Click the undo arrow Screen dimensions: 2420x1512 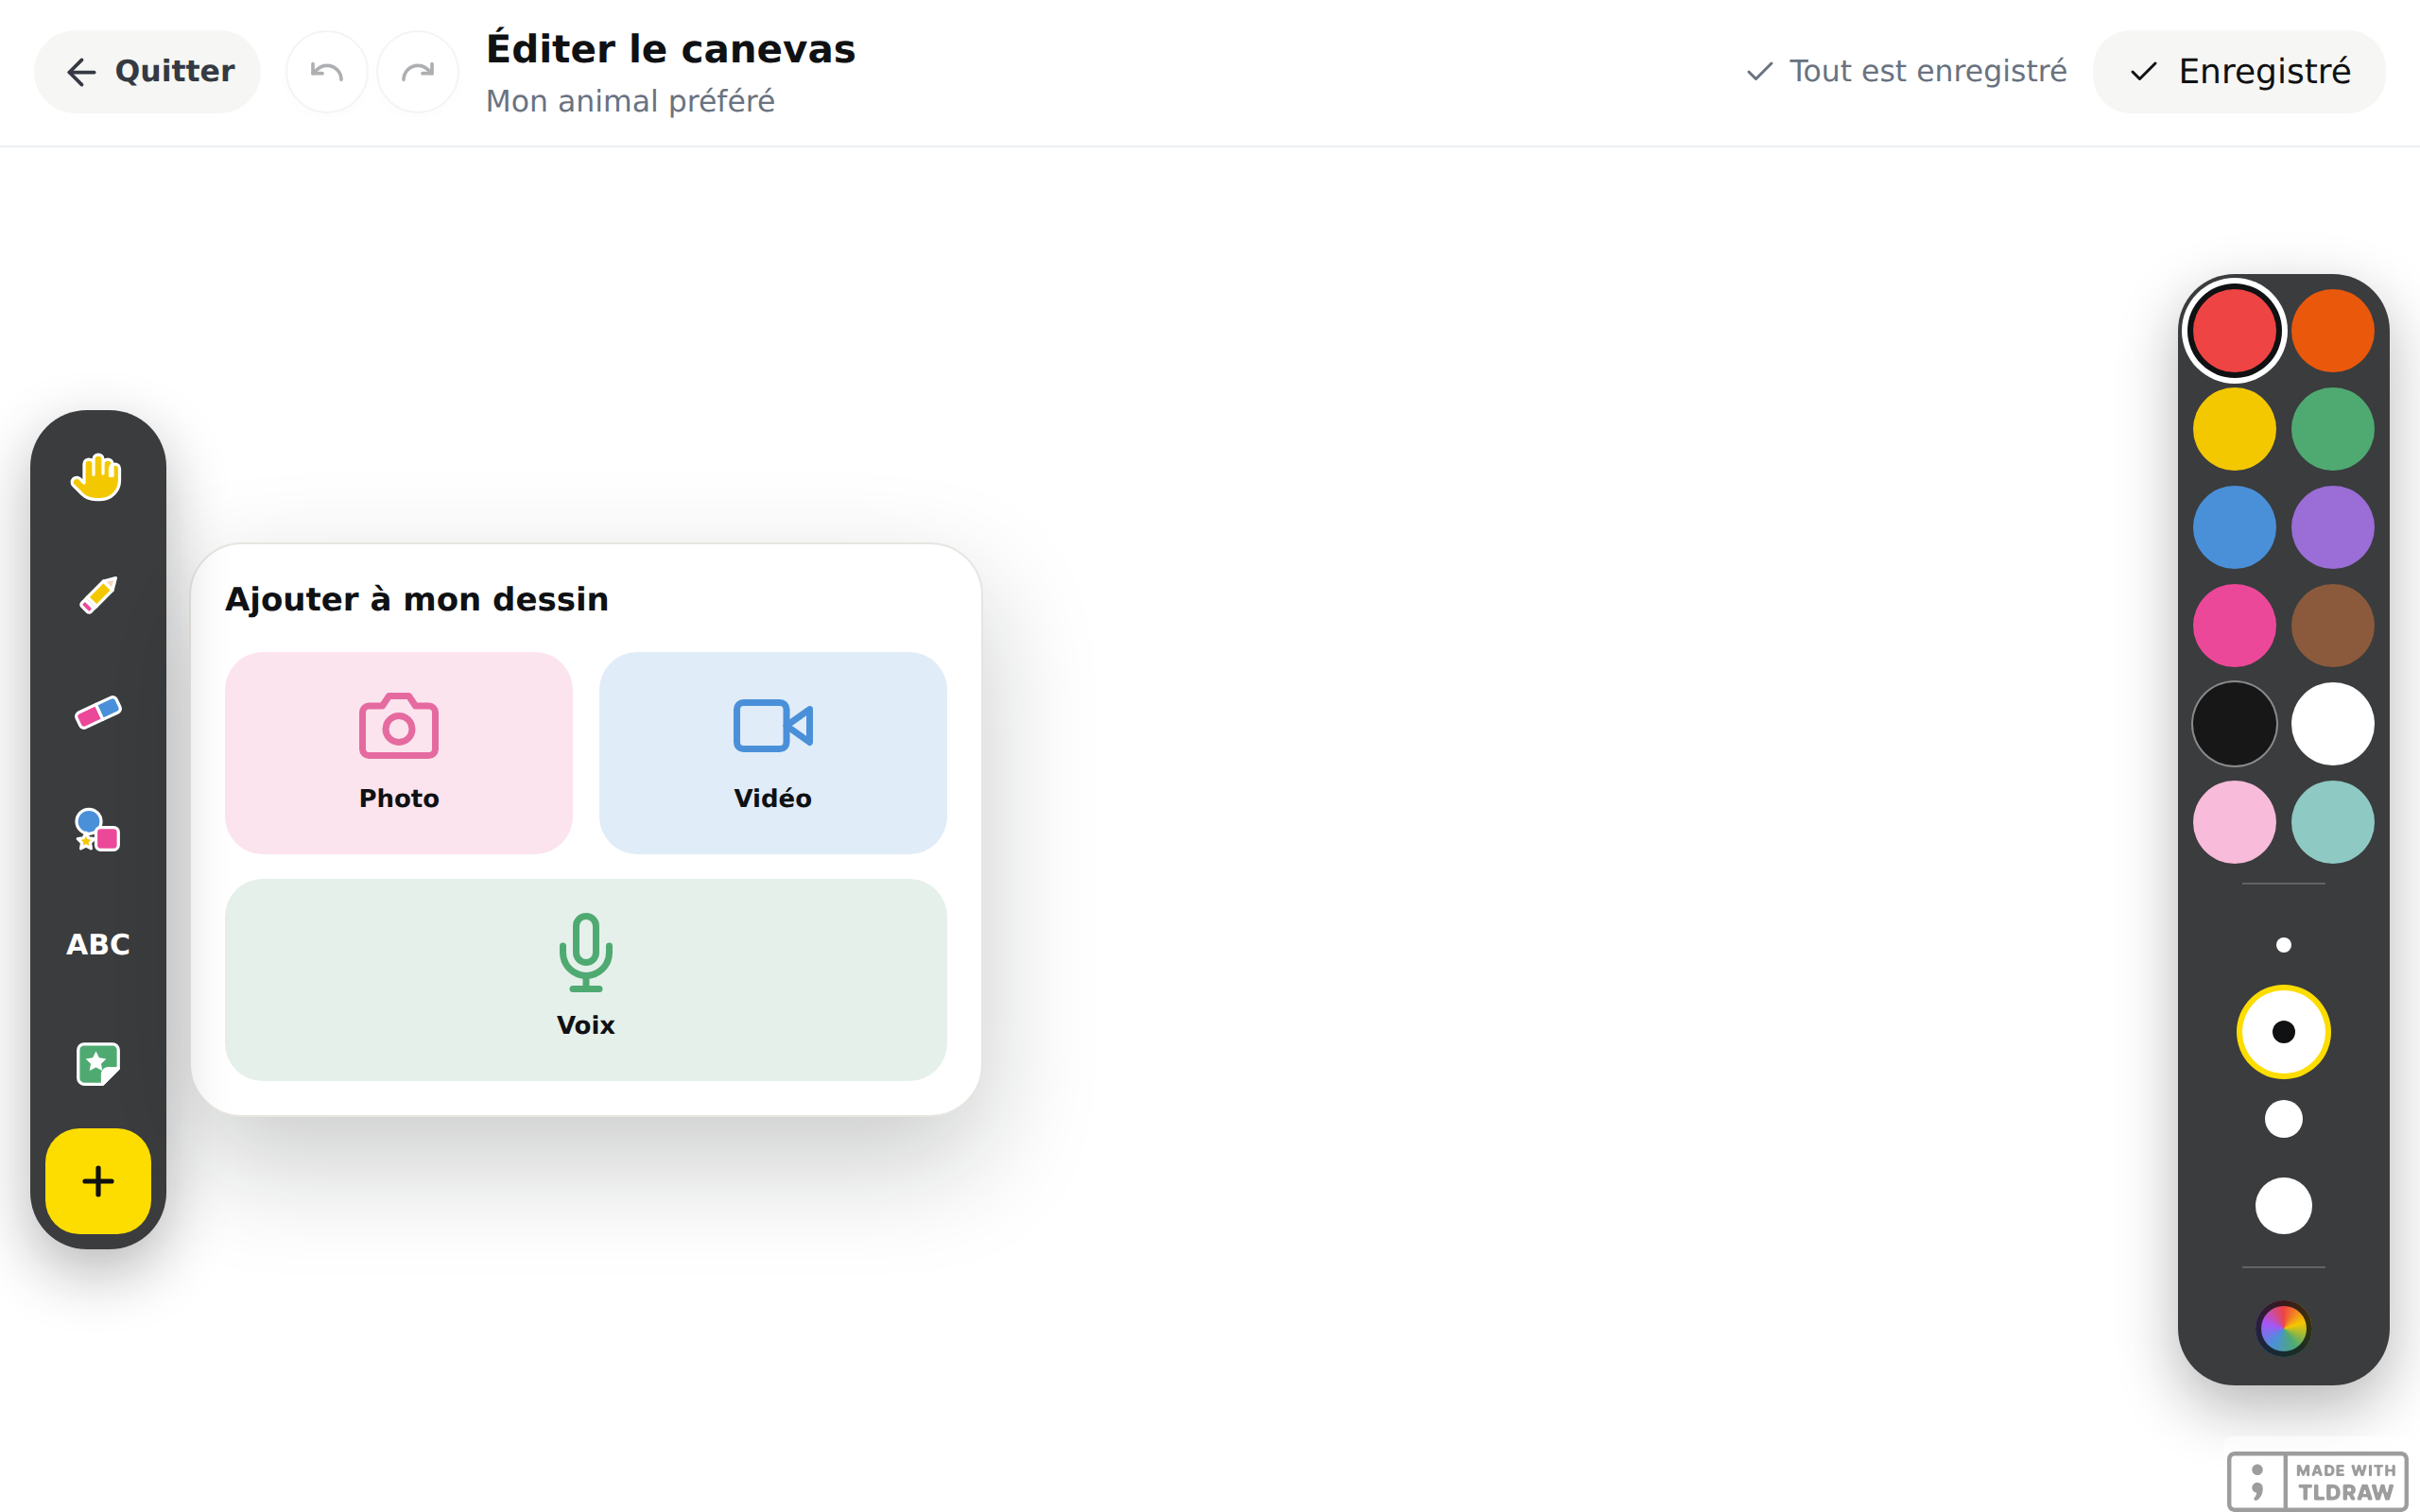click(327, 71)
